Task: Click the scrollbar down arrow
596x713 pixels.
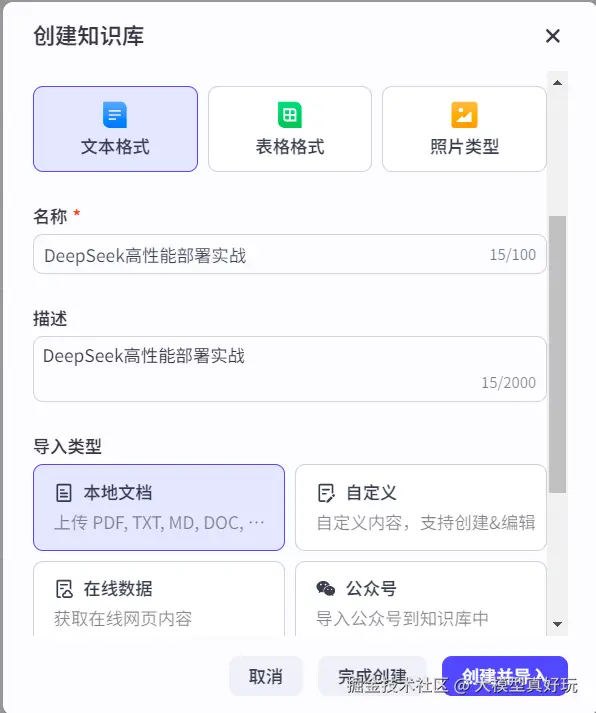Action: point(557,624)
